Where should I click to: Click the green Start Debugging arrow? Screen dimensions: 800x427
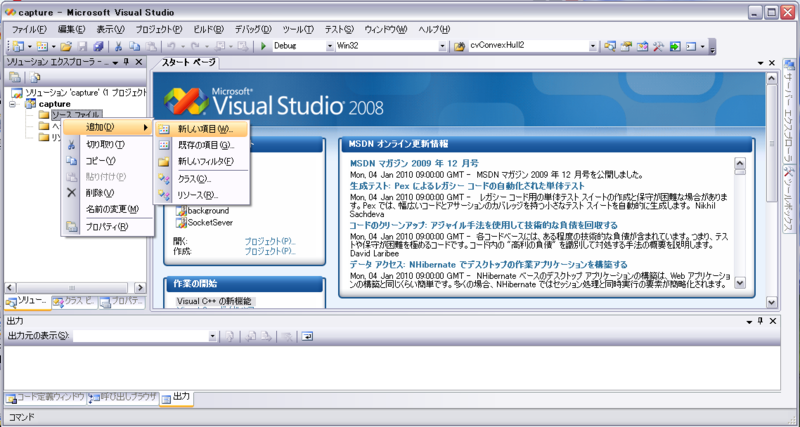(263, 46)
